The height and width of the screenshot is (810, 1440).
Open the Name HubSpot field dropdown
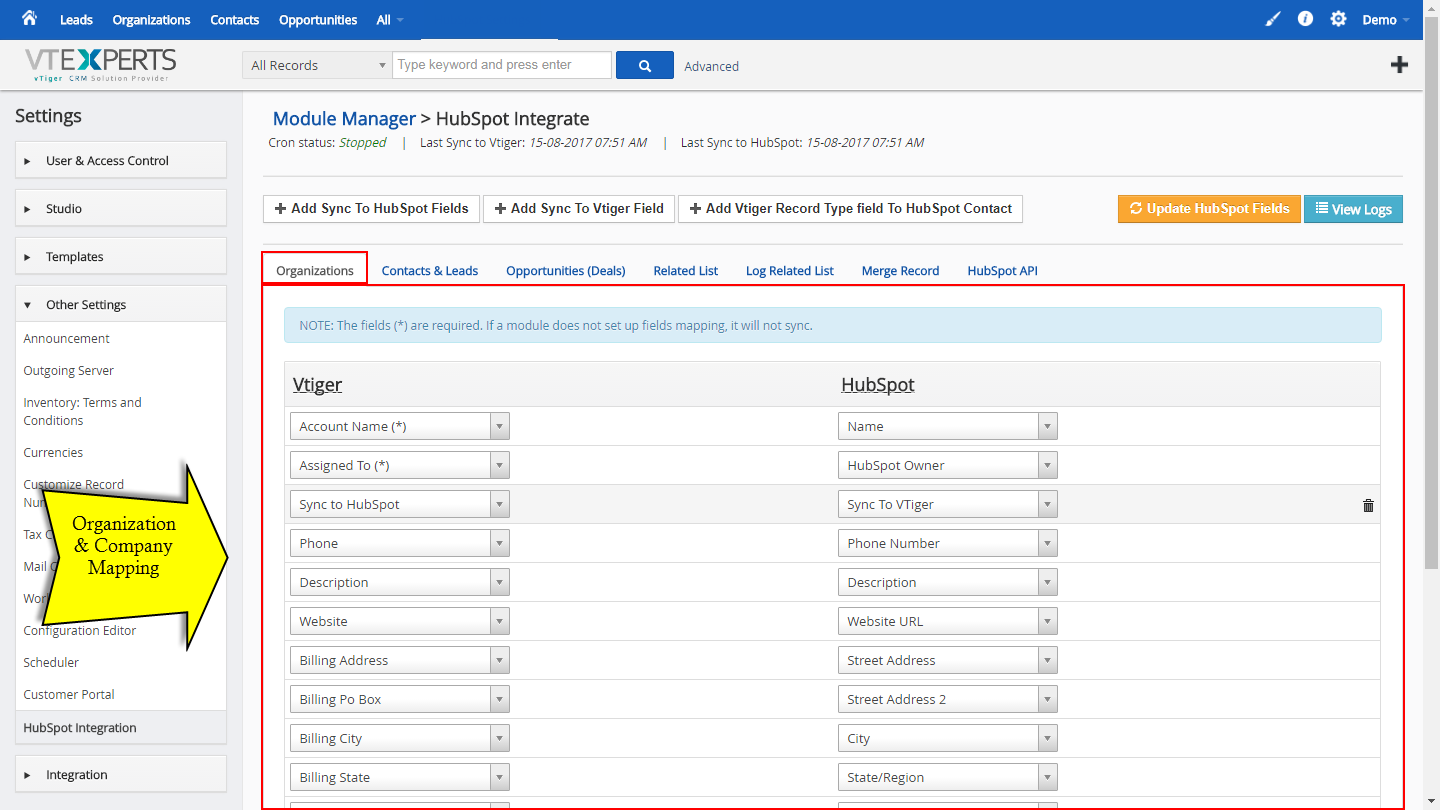pyautogui.click(x=948, y=426)
